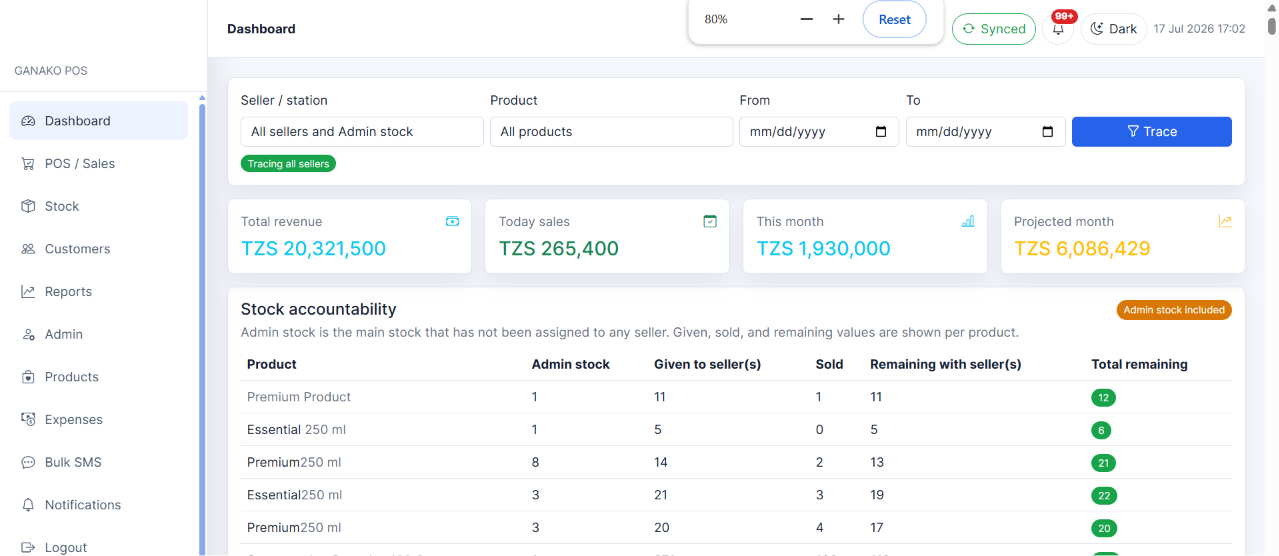Click the zoom out minus icon

click(807, 19)
